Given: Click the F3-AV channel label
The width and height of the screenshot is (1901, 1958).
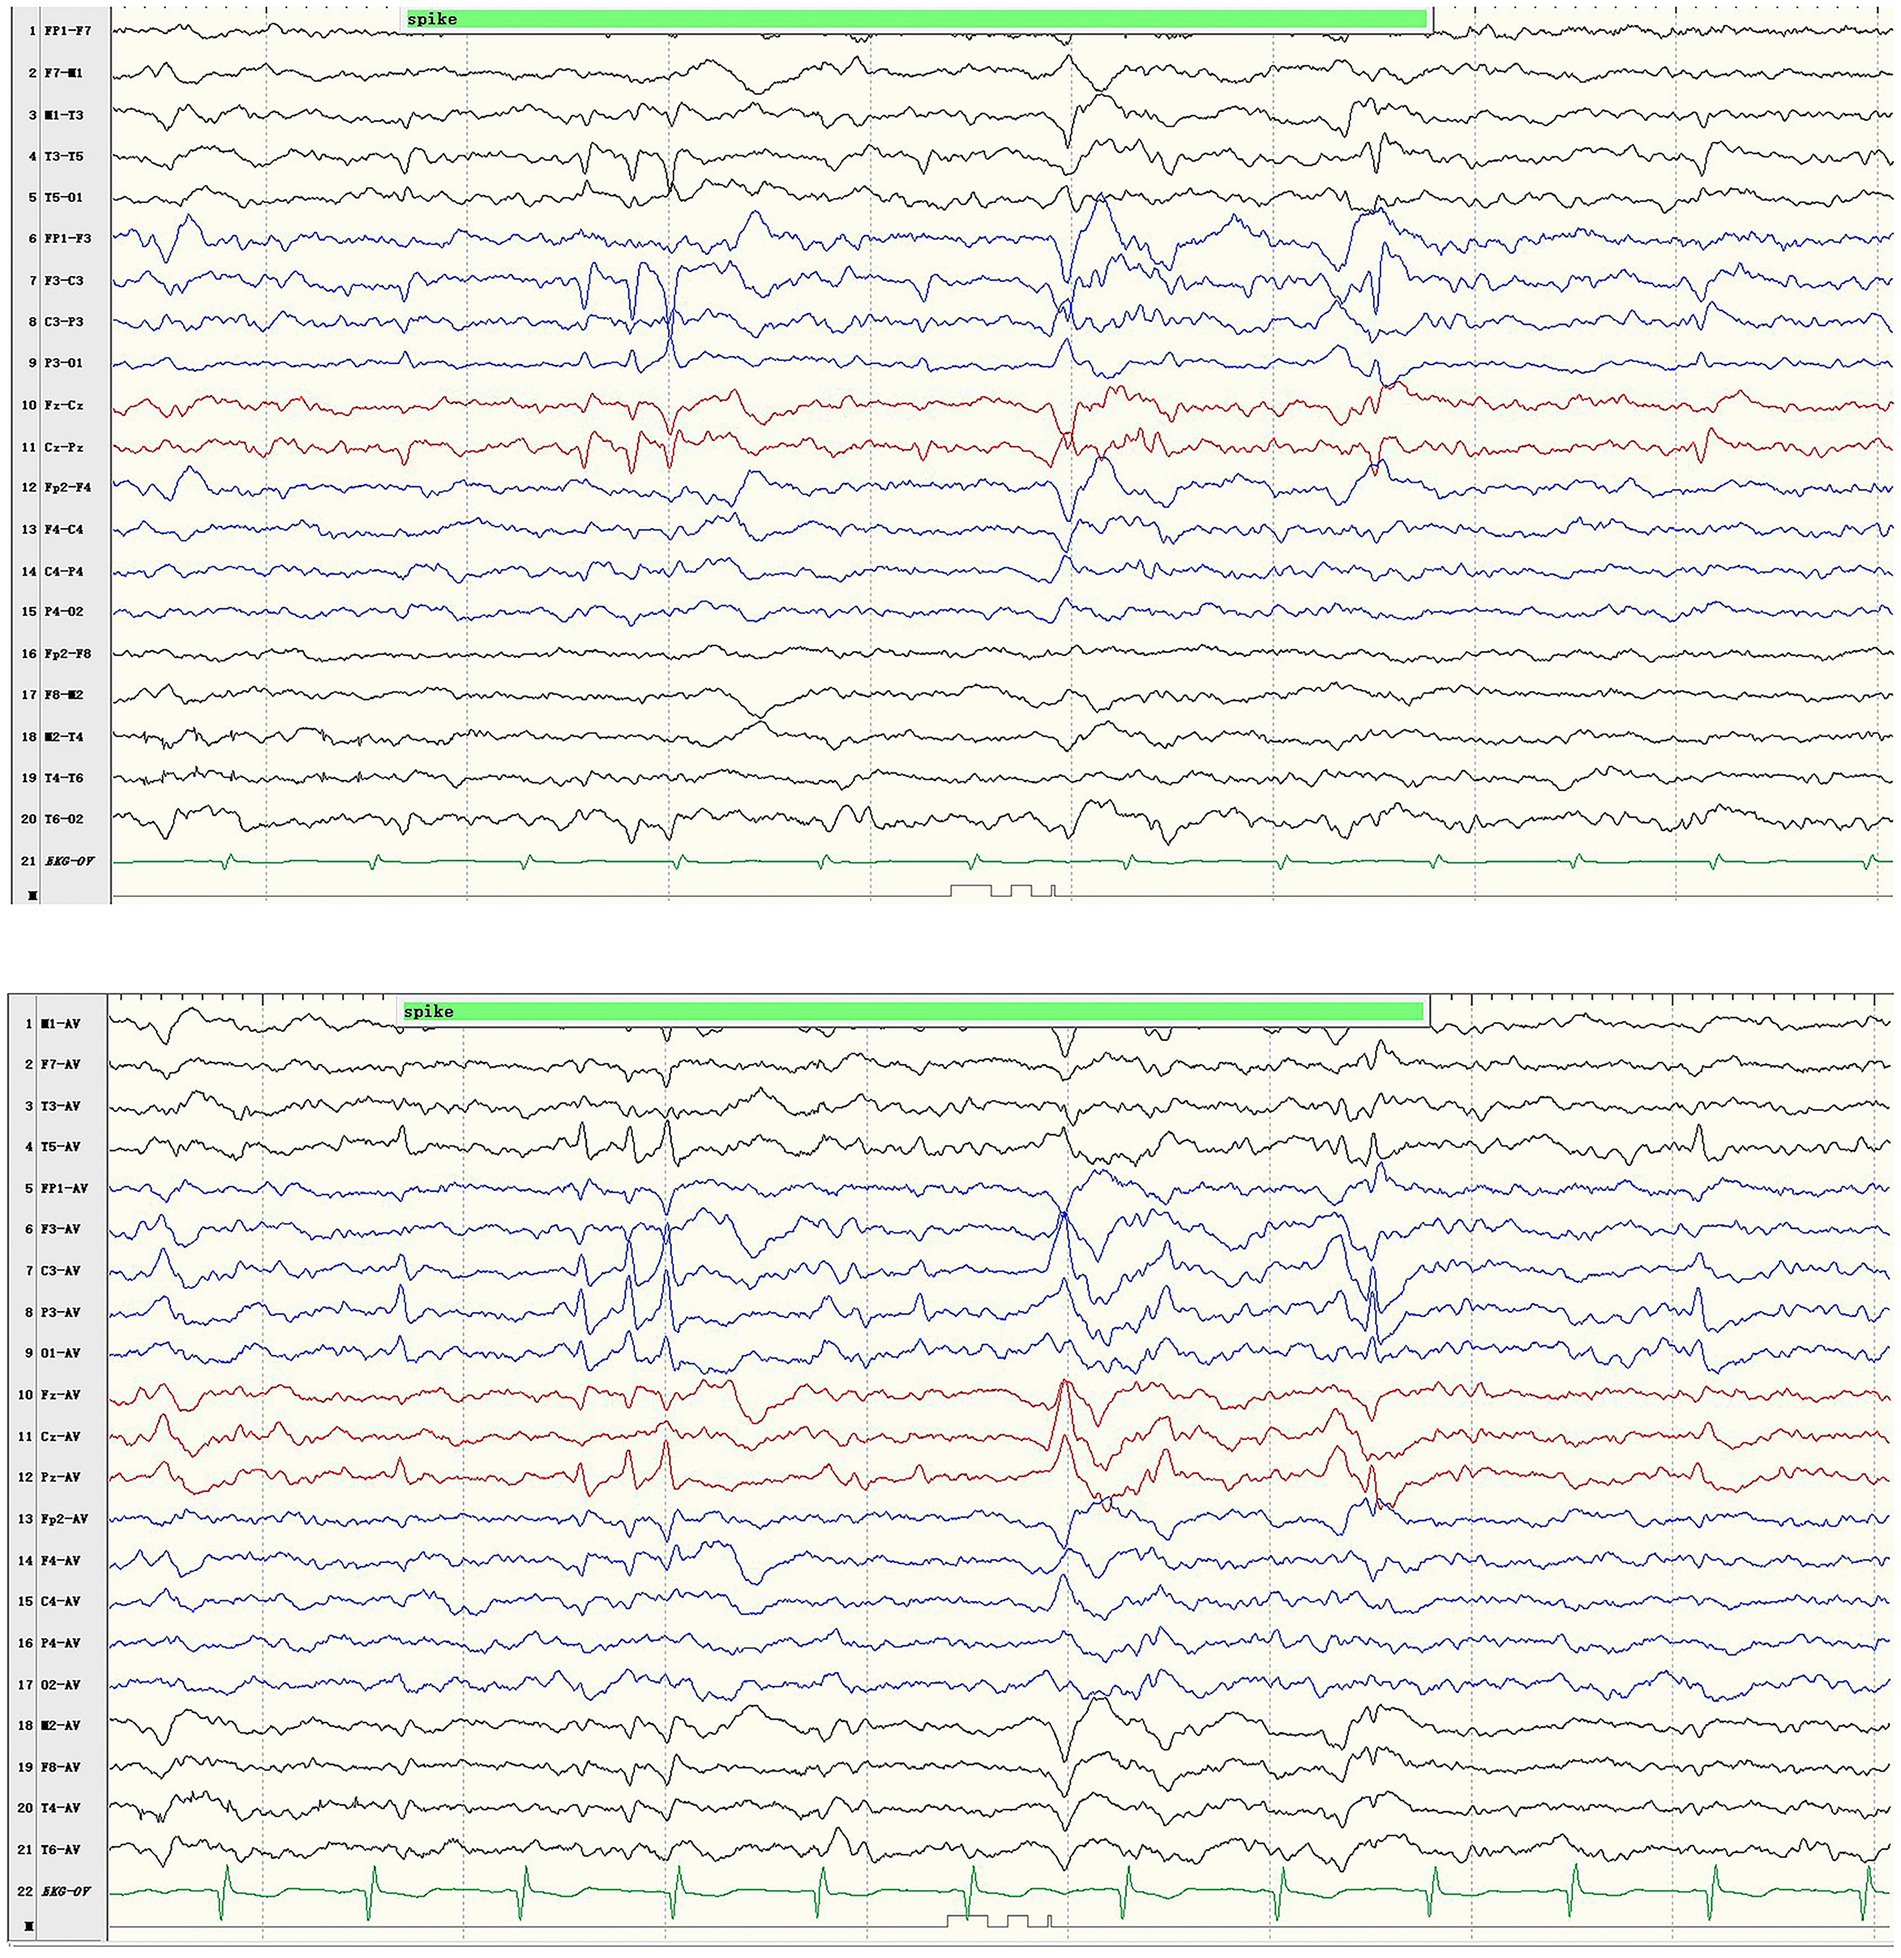Looking at the screenshot, I should (x=60, y=1229).
